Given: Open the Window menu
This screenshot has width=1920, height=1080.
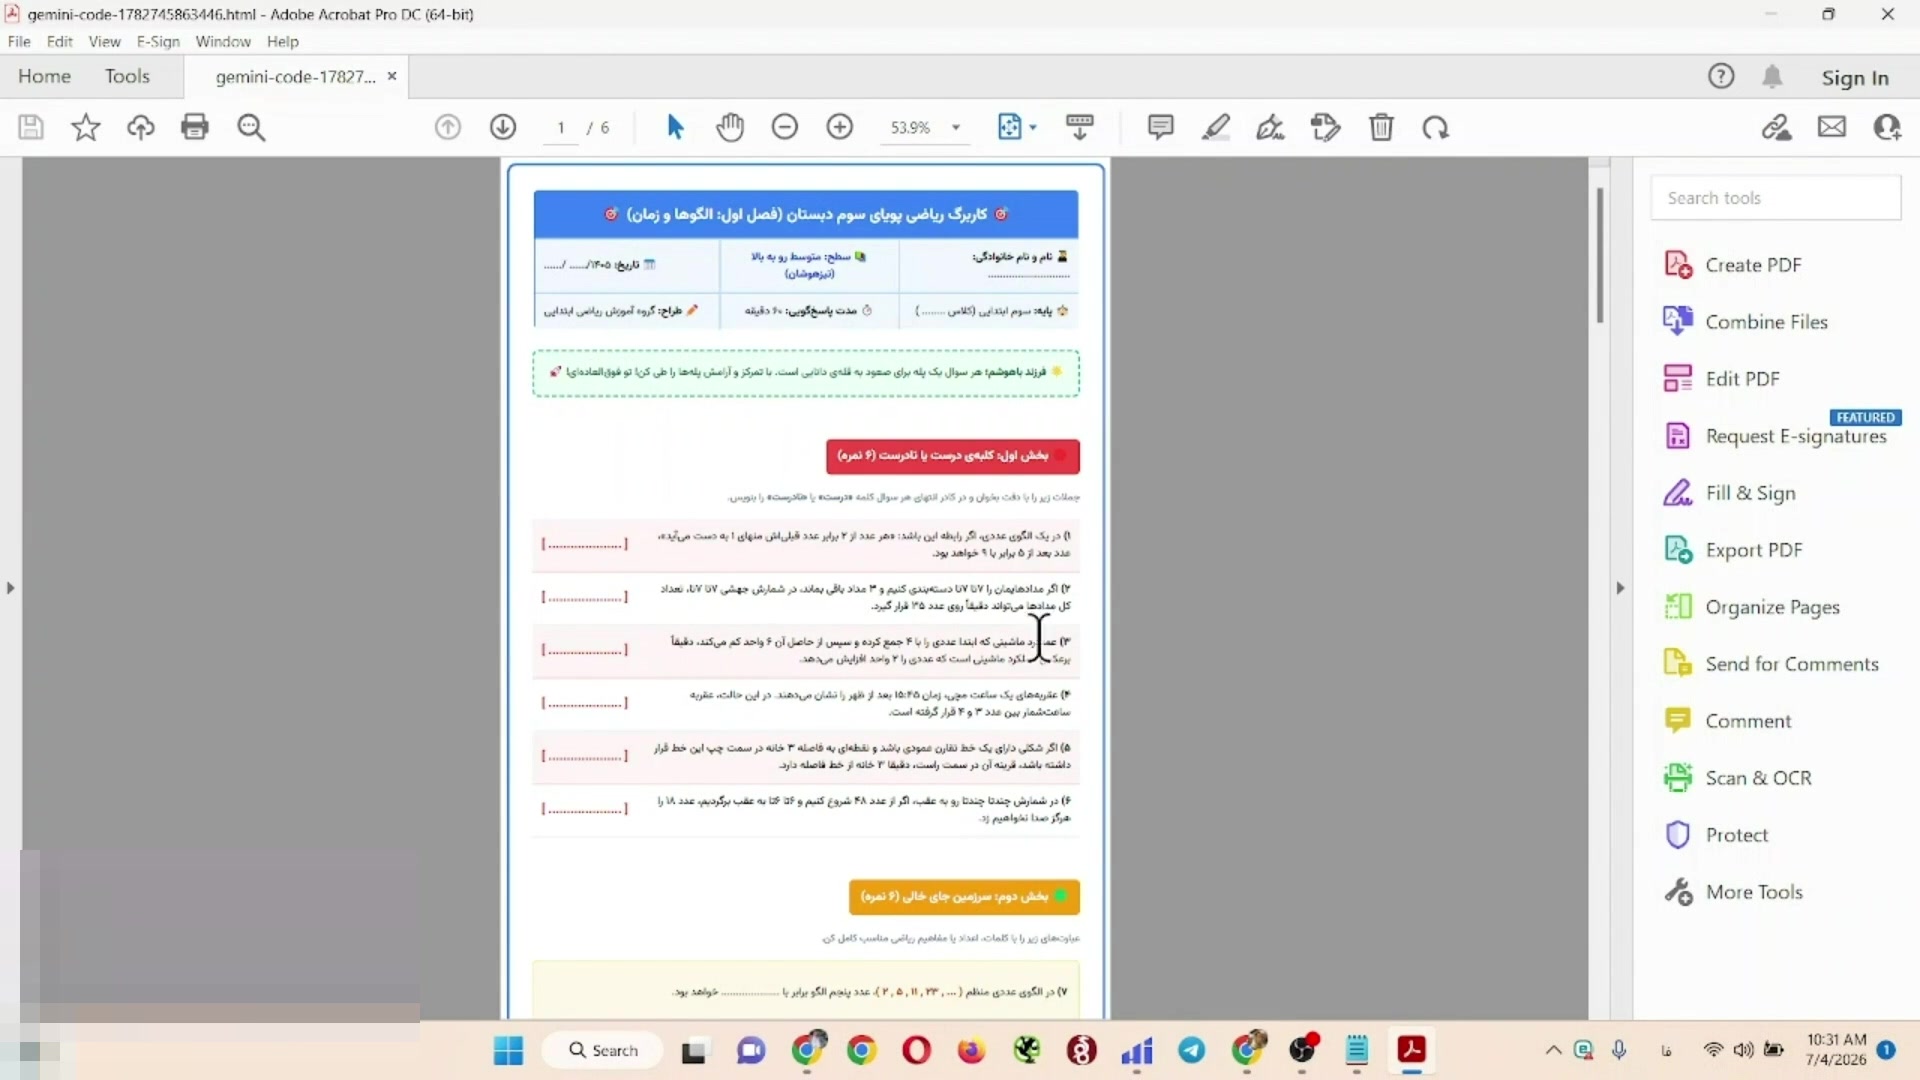Looking at the screenshot, I should click(x=223, y=41).
